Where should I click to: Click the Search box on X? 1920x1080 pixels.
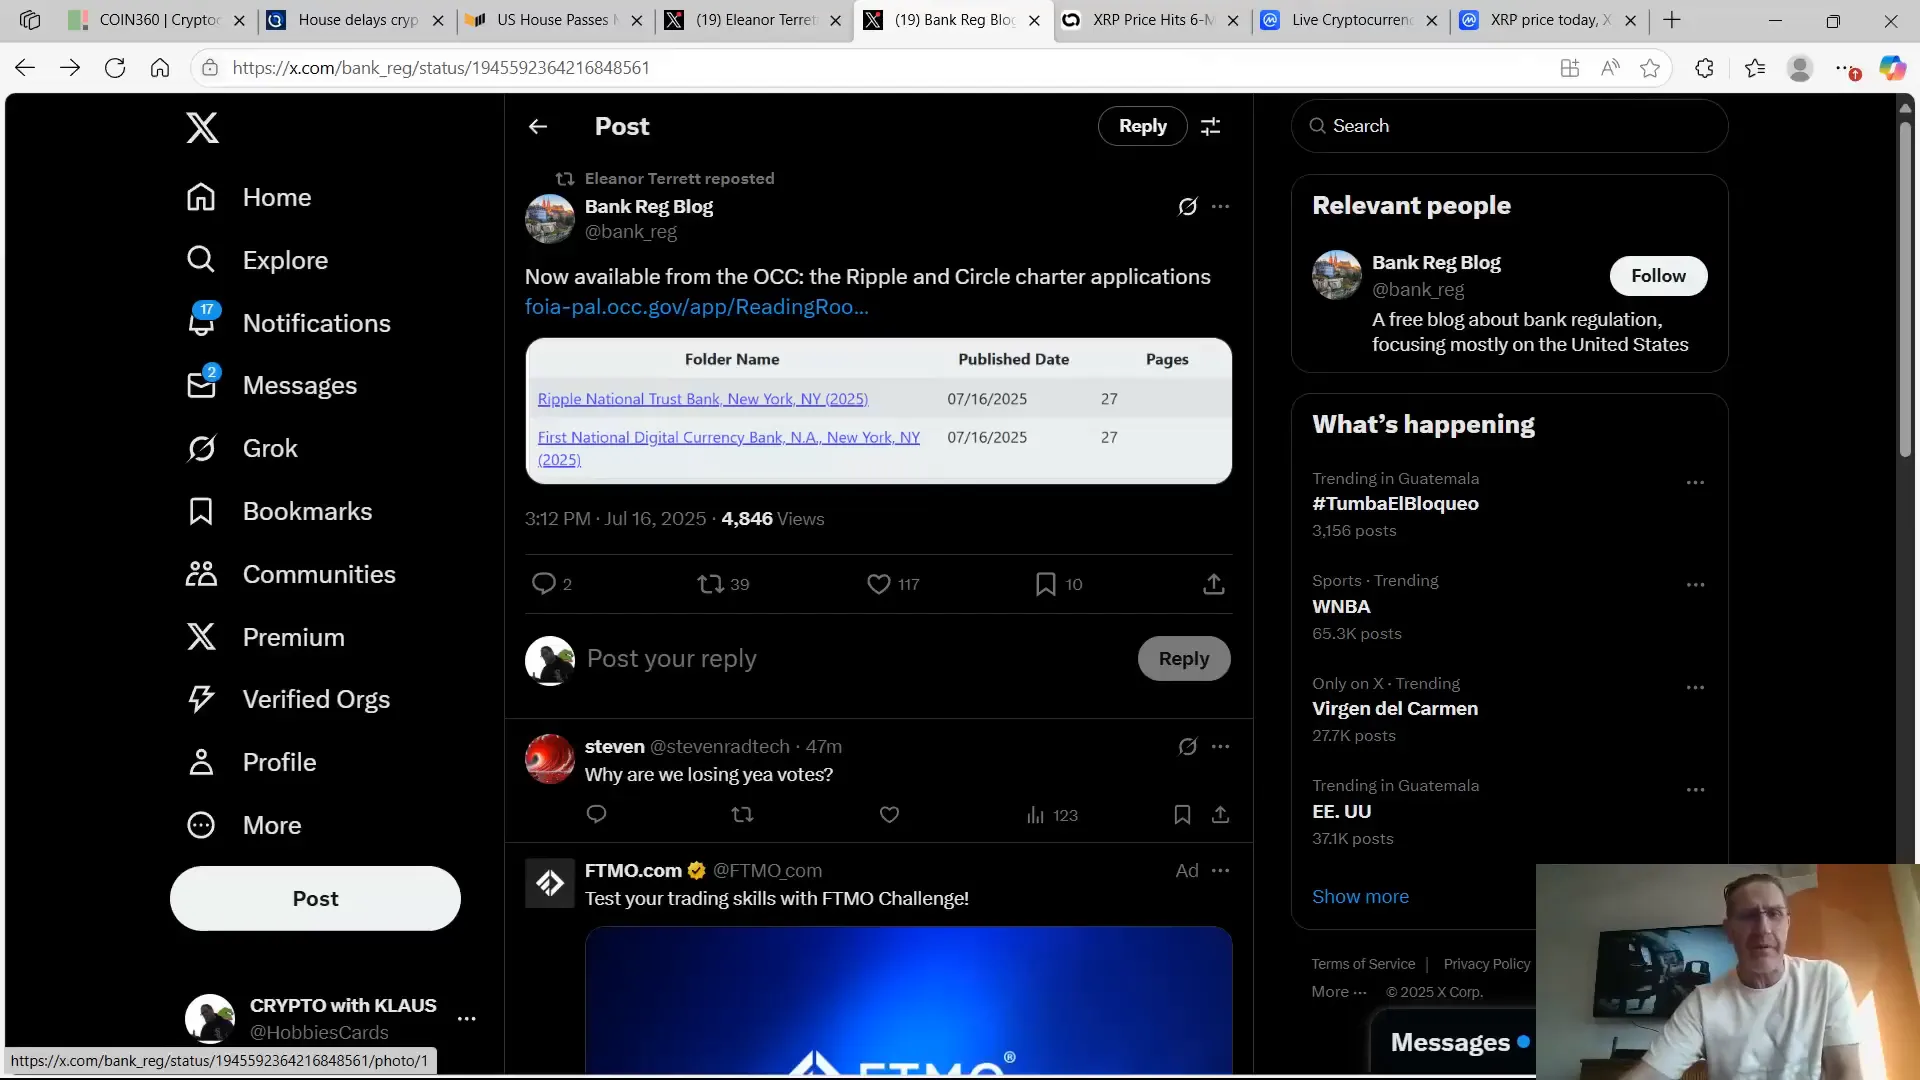click(1509, 126)
